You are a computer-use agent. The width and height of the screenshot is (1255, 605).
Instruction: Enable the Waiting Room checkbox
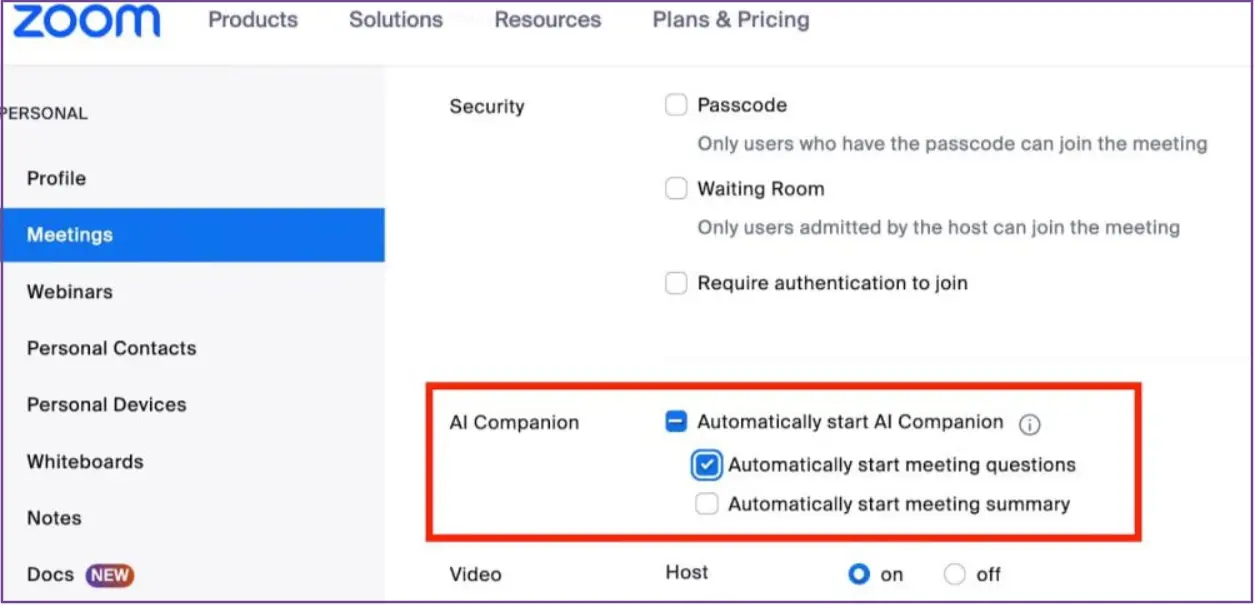tap(676, 188)
